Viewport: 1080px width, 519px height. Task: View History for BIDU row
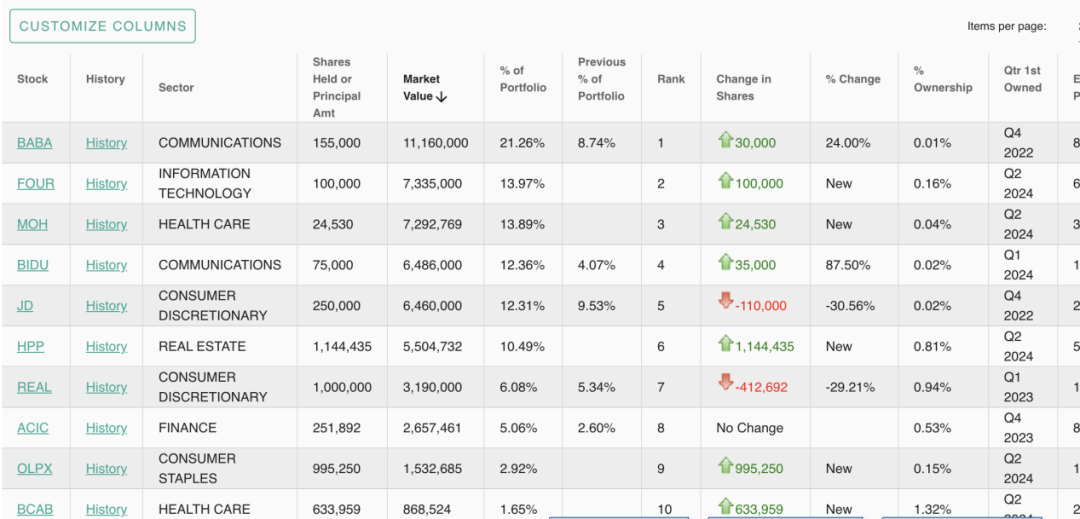click(x=107, y=265)
